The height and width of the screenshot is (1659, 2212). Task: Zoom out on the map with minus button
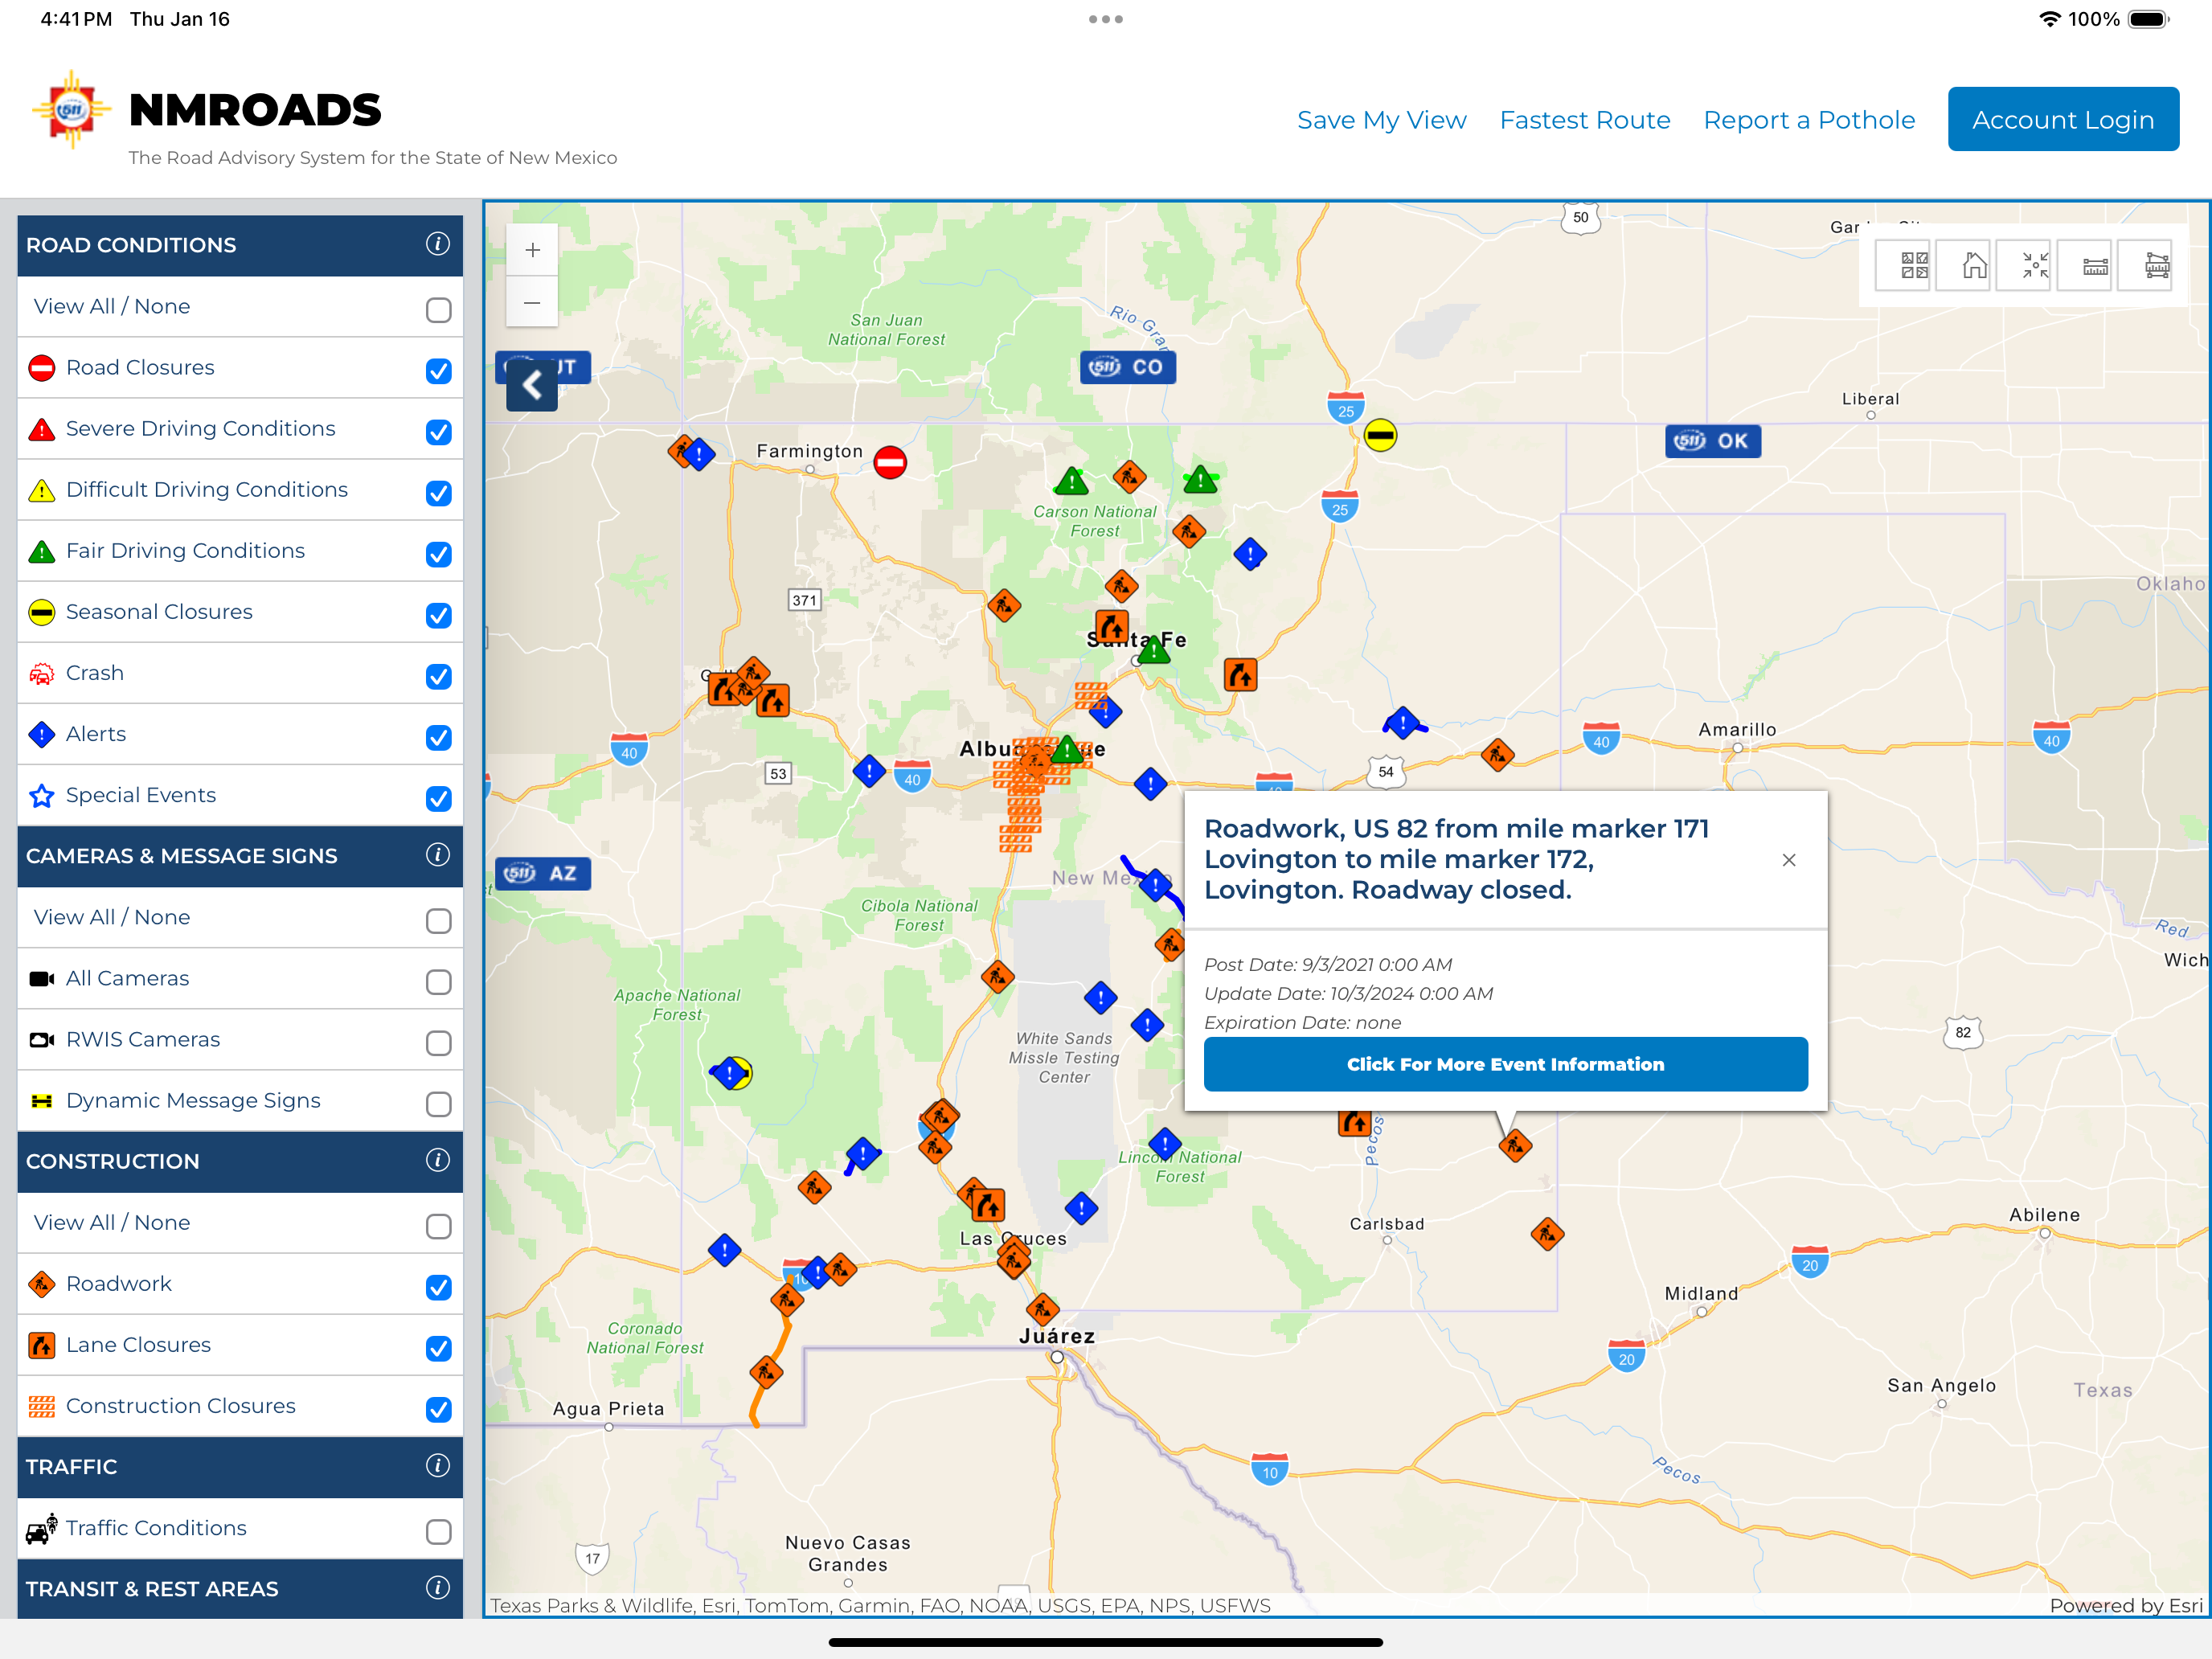click(532, 302)
